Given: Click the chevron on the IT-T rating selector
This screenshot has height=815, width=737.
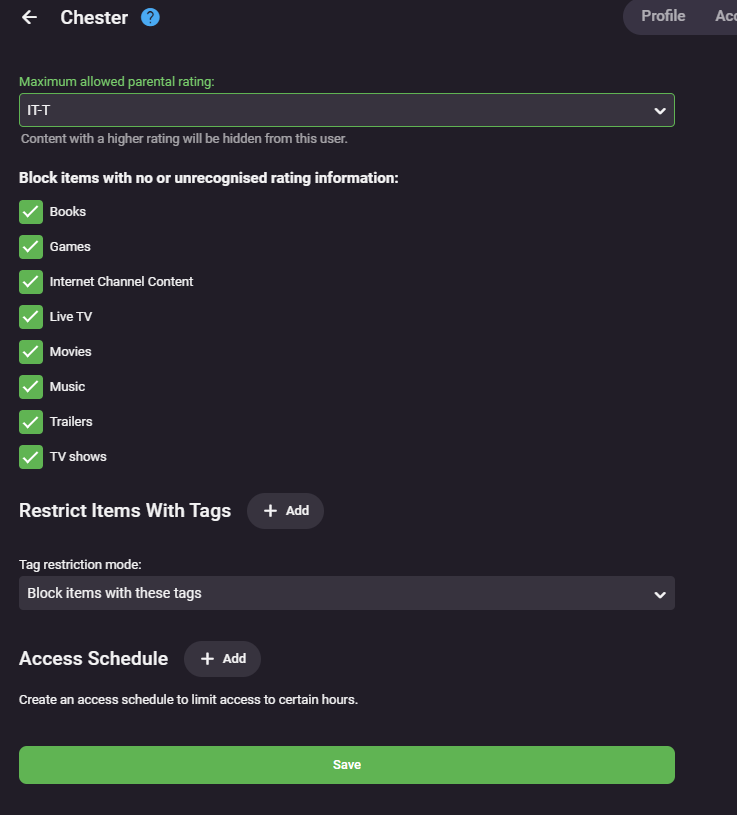Looking at the screenshot, I should click(x=660, y=111).
